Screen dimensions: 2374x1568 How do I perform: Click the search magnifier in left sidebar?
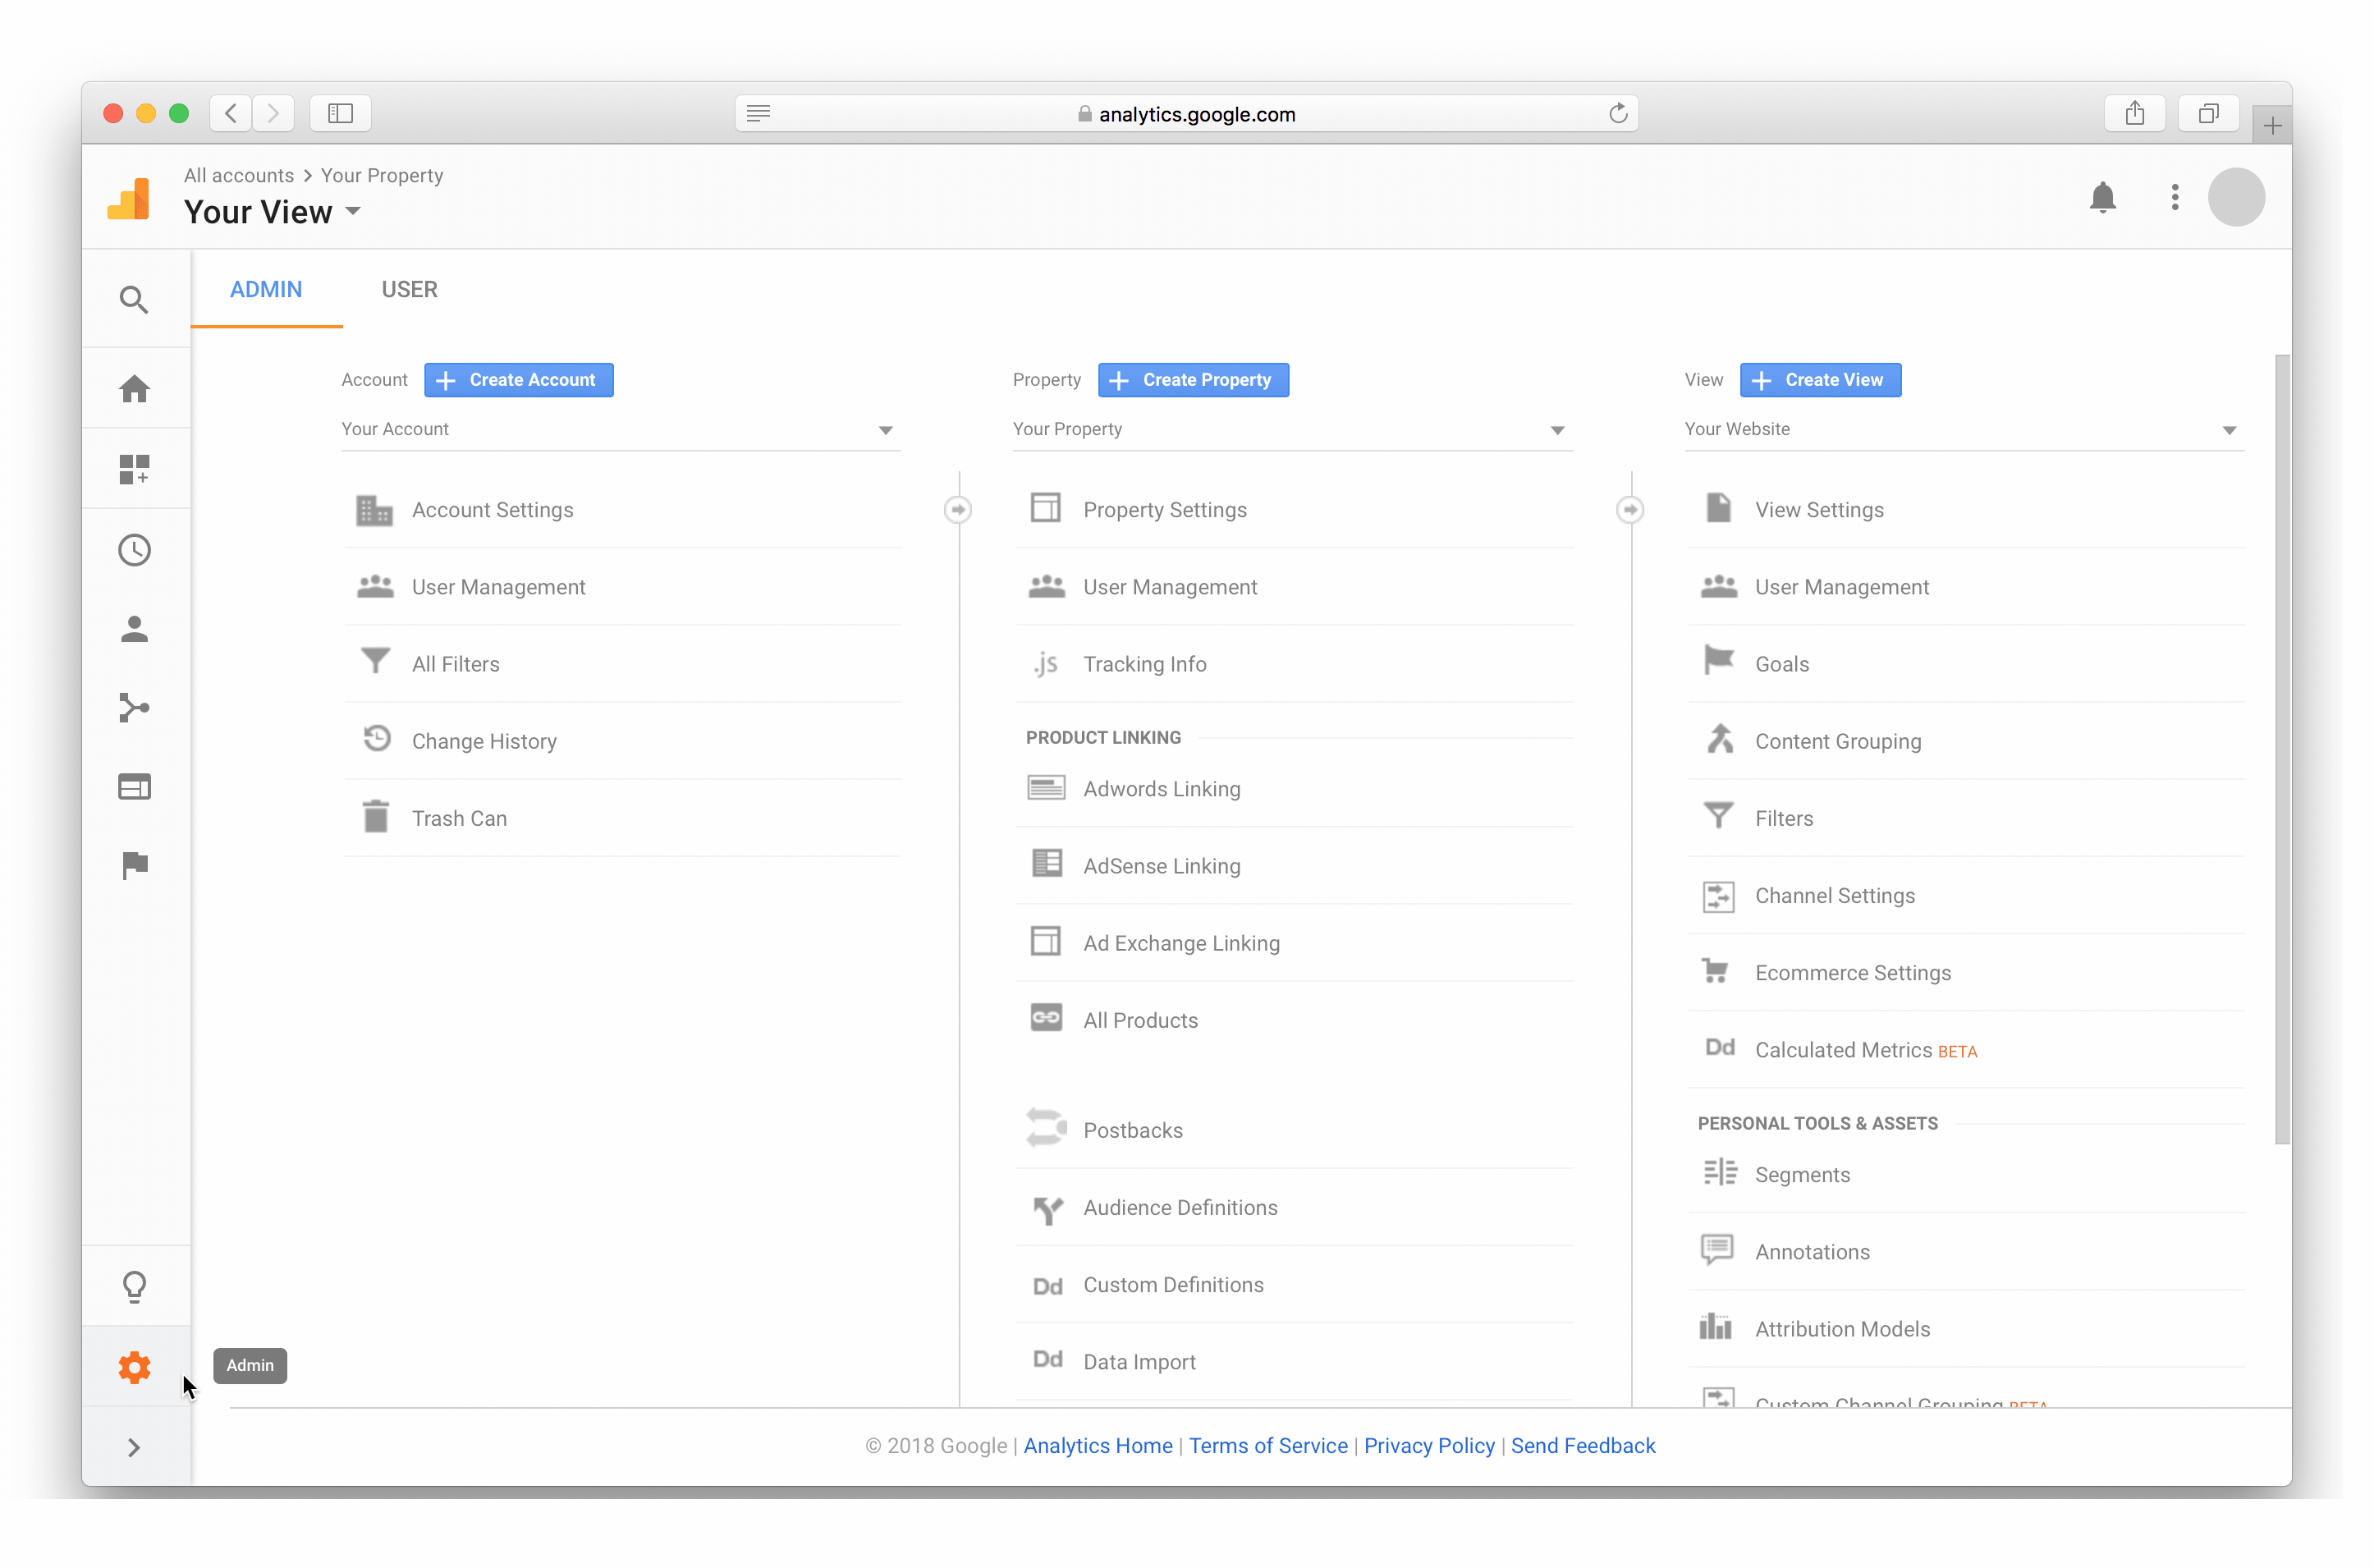pos(134,300)
